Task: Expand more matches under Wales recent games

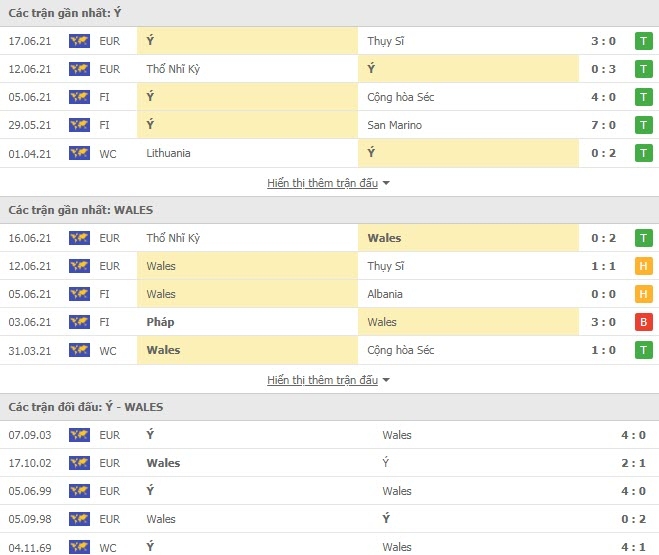Action: 322,380
